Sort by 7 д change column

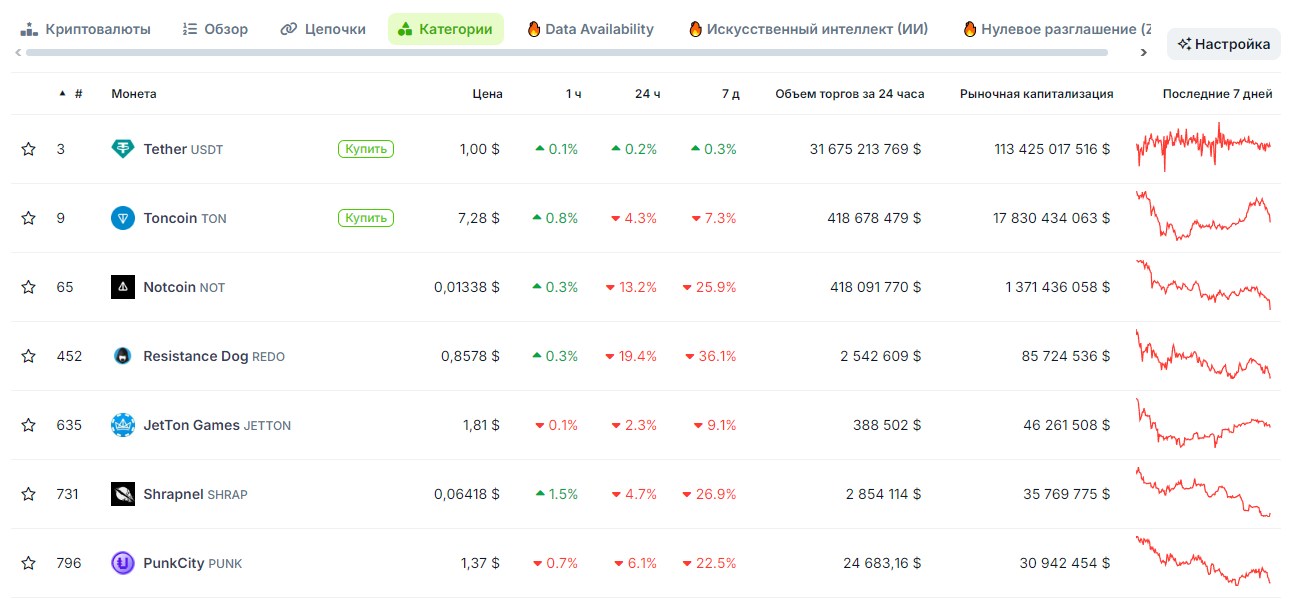tap(730, 94)
